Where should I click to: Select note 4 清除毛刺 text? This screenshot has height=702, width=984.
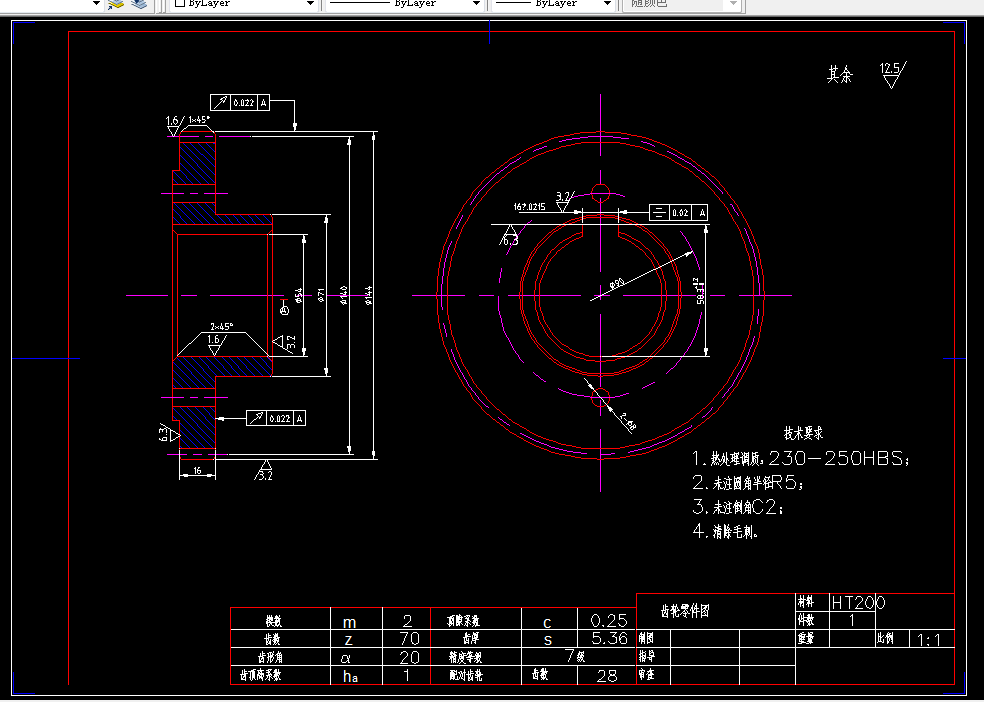coord(725,531)
